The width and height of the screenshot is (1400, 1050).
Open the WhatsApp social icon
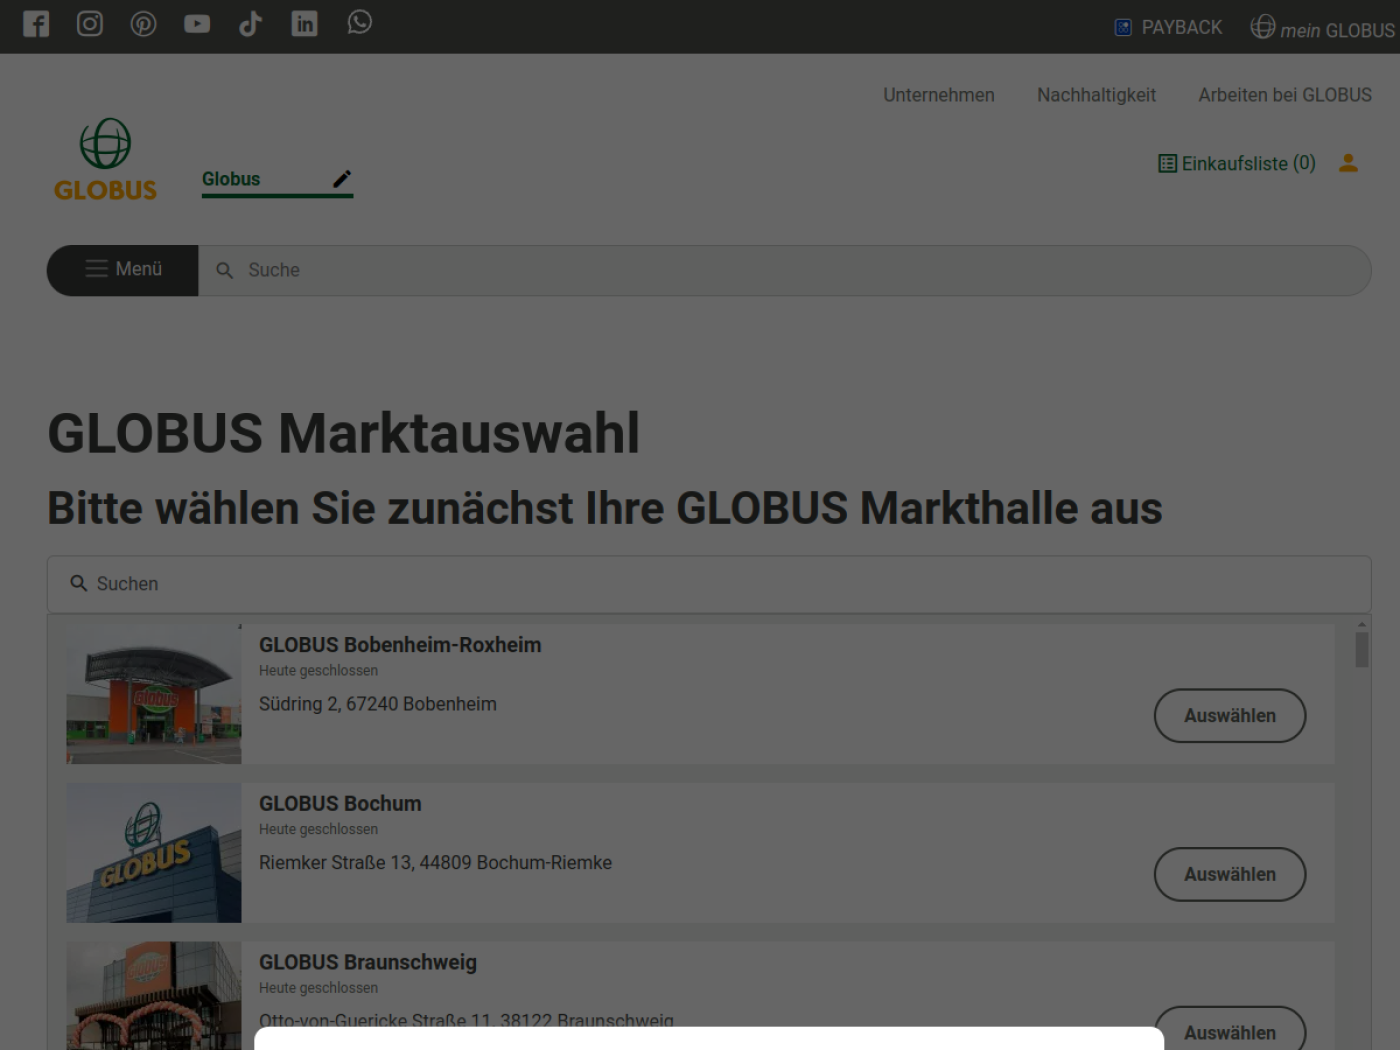pyautogui.click(x=359, y=22)
